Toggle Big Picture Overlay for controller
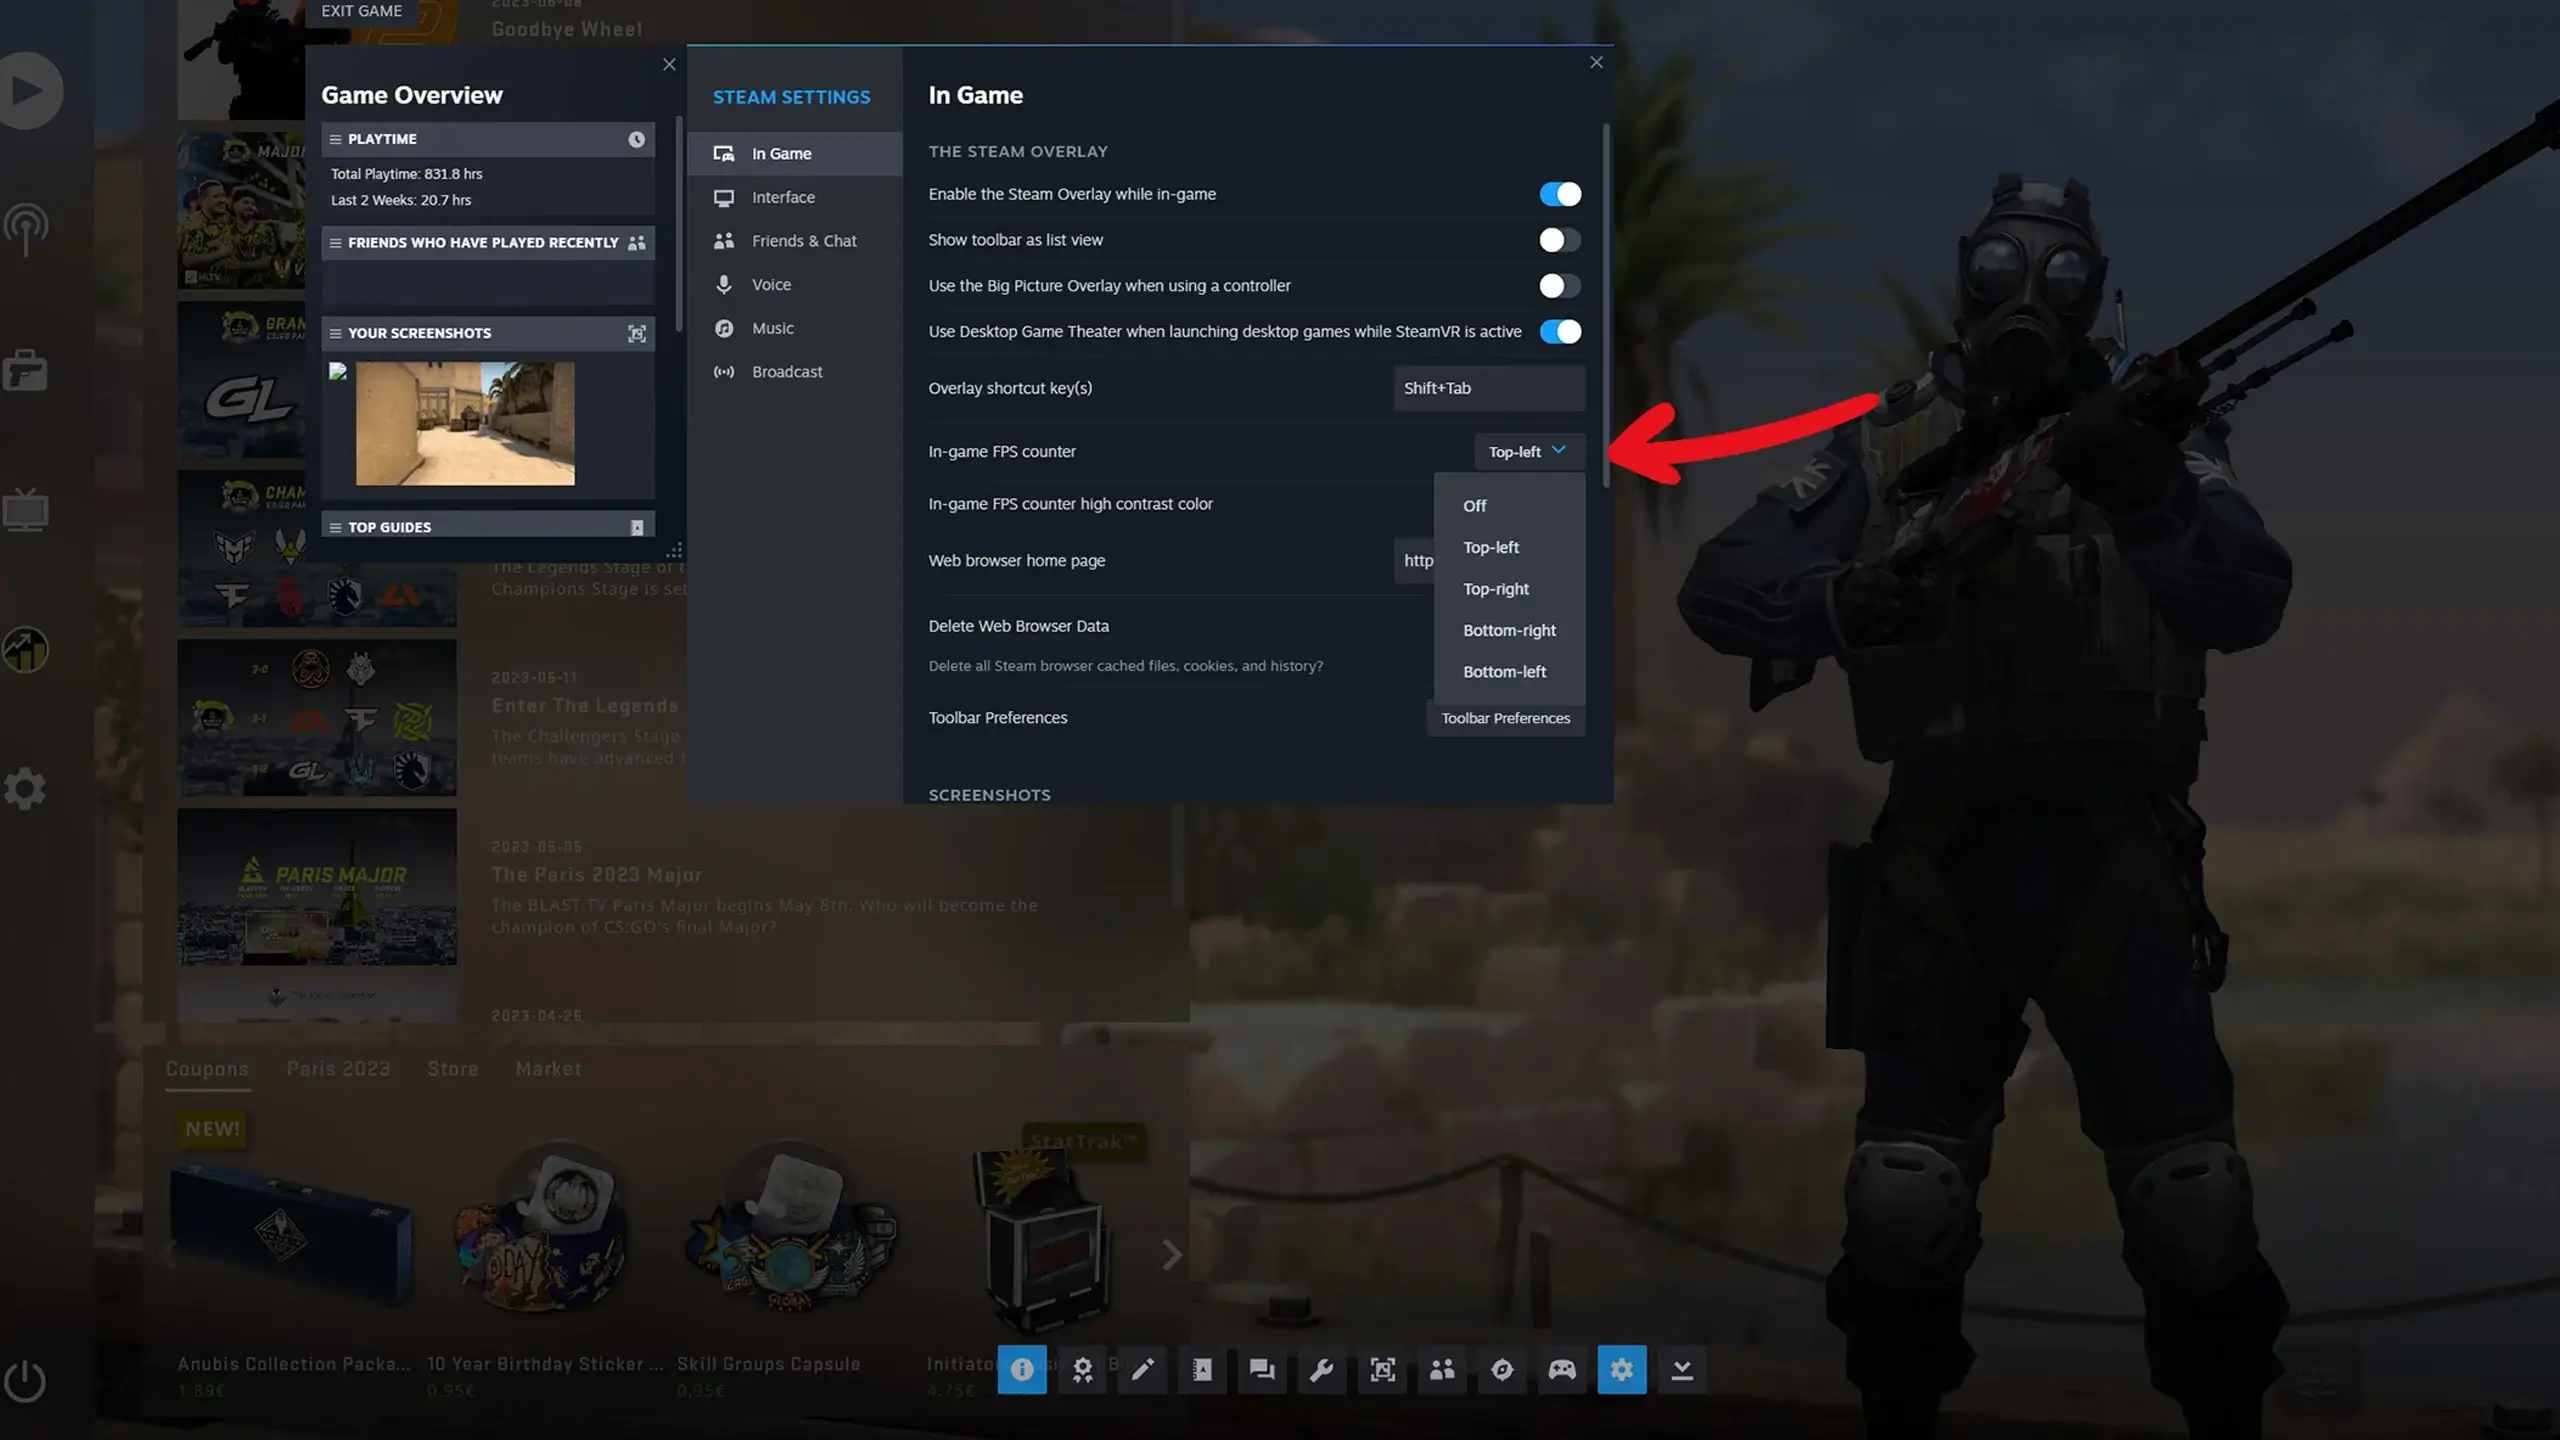Screen dimensions: 2560x1440 pyautogui.click(x=1559, y=286)
